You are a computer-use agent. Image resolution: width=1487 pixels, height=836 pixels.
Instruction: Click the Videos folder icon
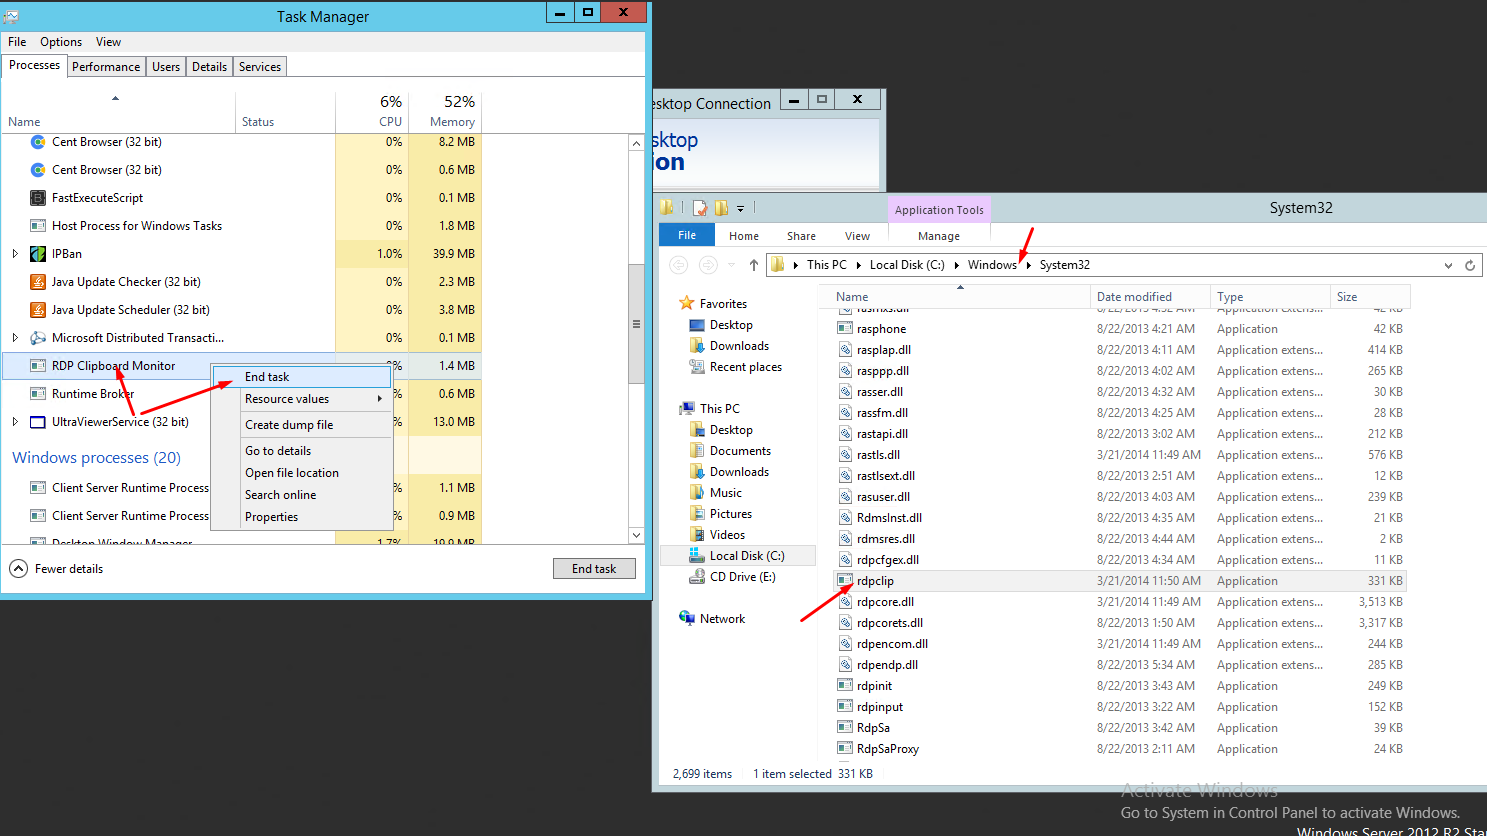[x=697, y=535]
